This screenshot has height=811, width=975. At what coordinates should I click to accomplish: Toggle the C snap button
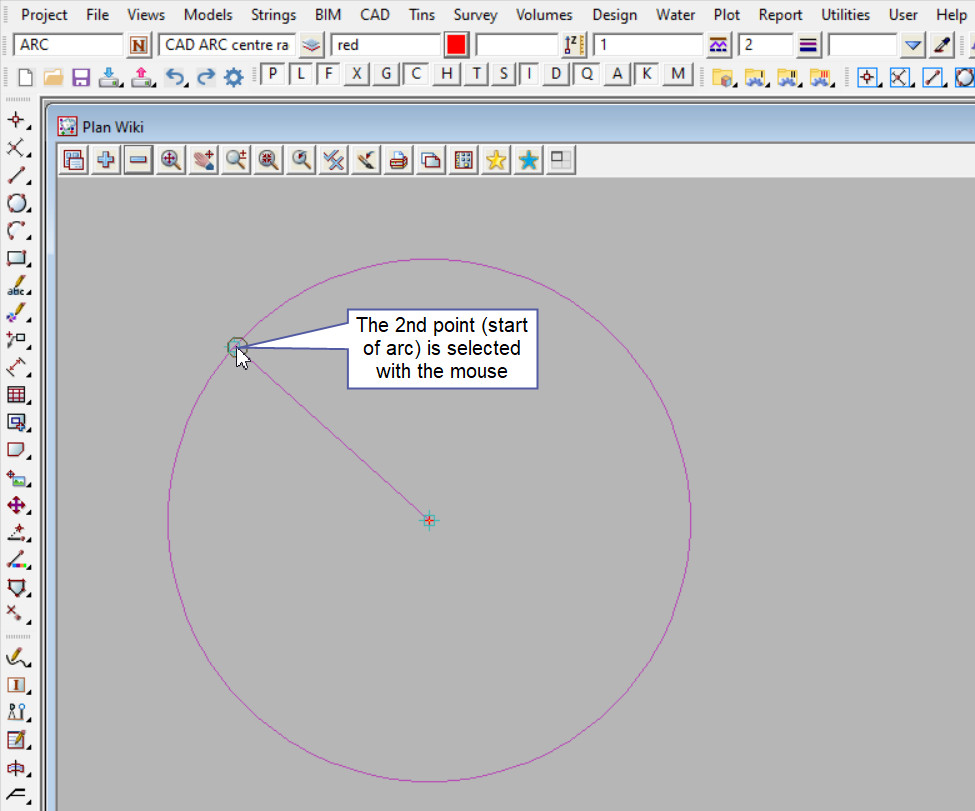pyautogui.click(x=417, y=74)
